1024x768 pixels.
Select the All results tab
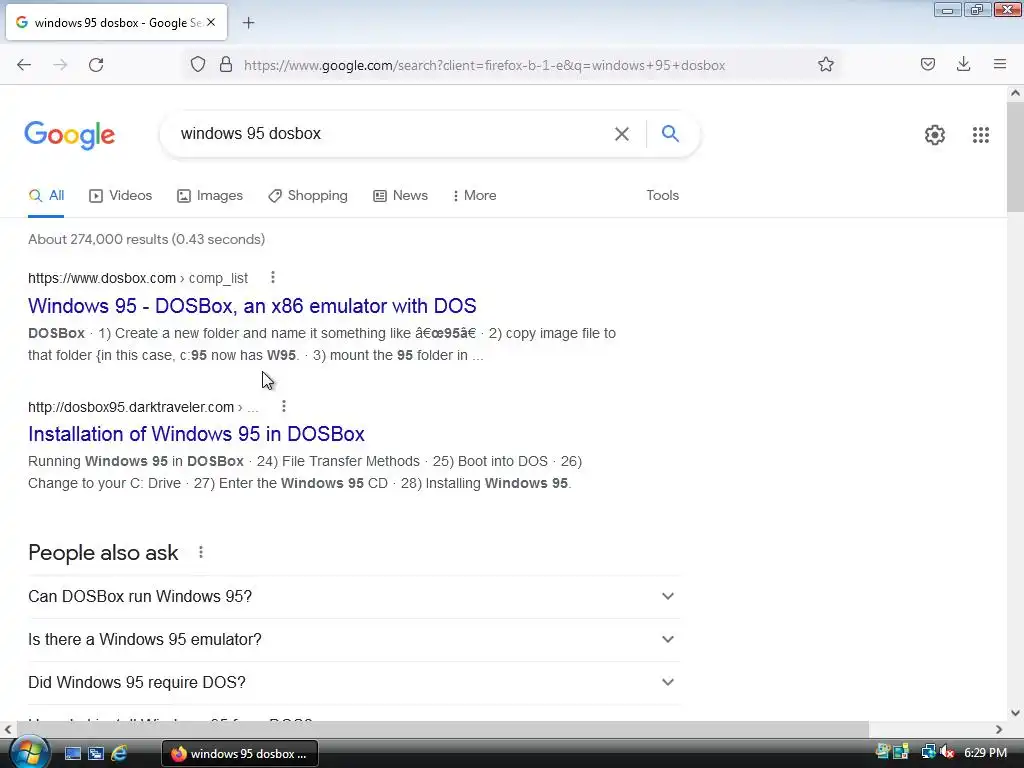(46, 195)
